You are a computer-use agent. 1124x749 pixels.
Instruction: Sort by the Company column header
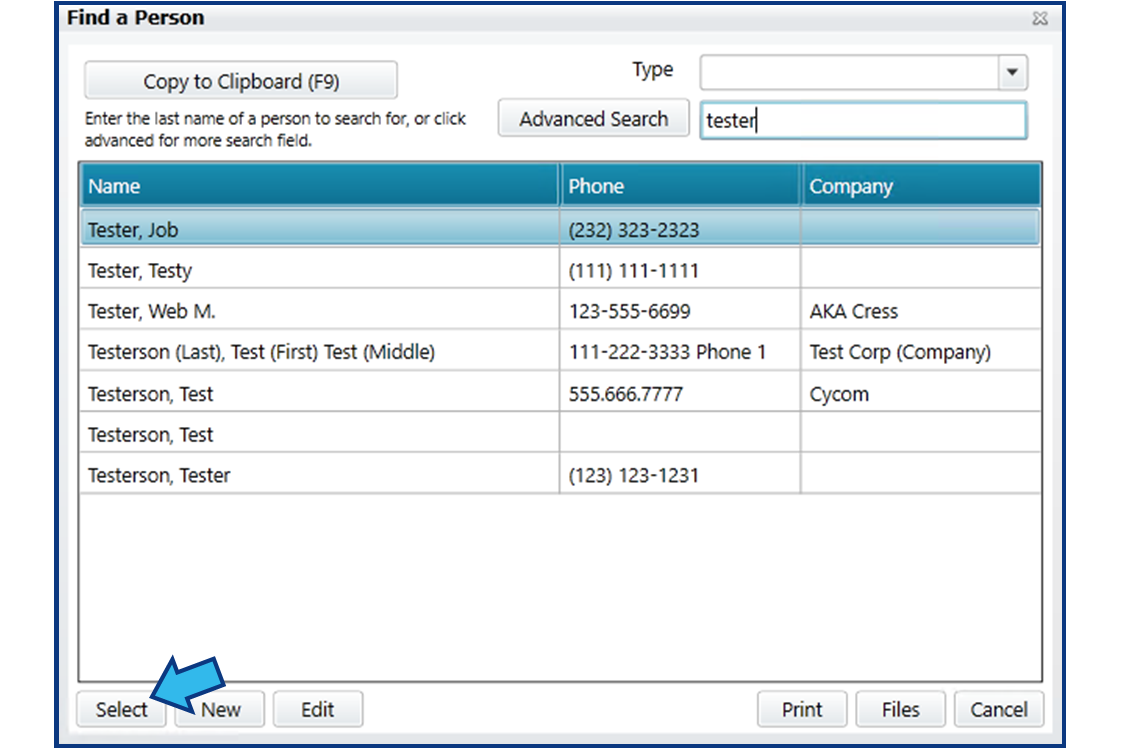point(921,186)
